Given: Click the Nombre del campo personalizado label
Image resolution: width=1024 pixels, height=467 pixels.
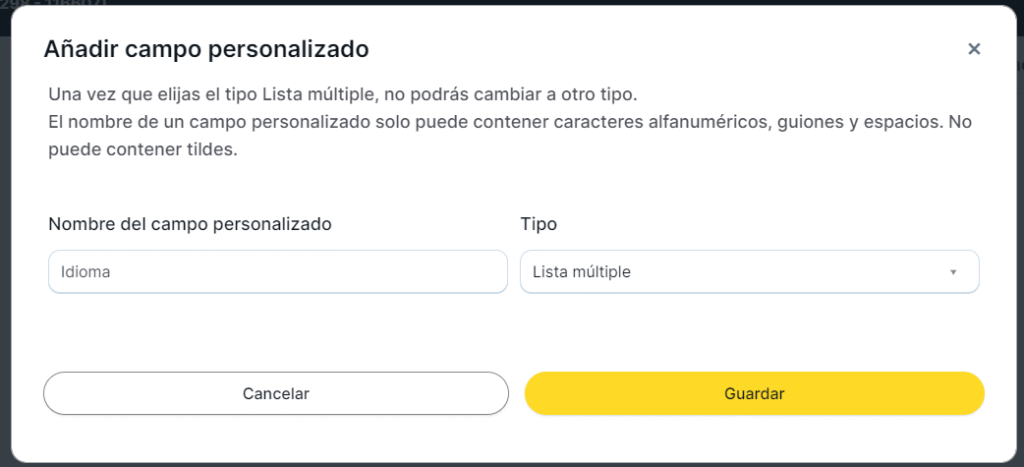Looking at the screenshot, I should tap(190, 224).
